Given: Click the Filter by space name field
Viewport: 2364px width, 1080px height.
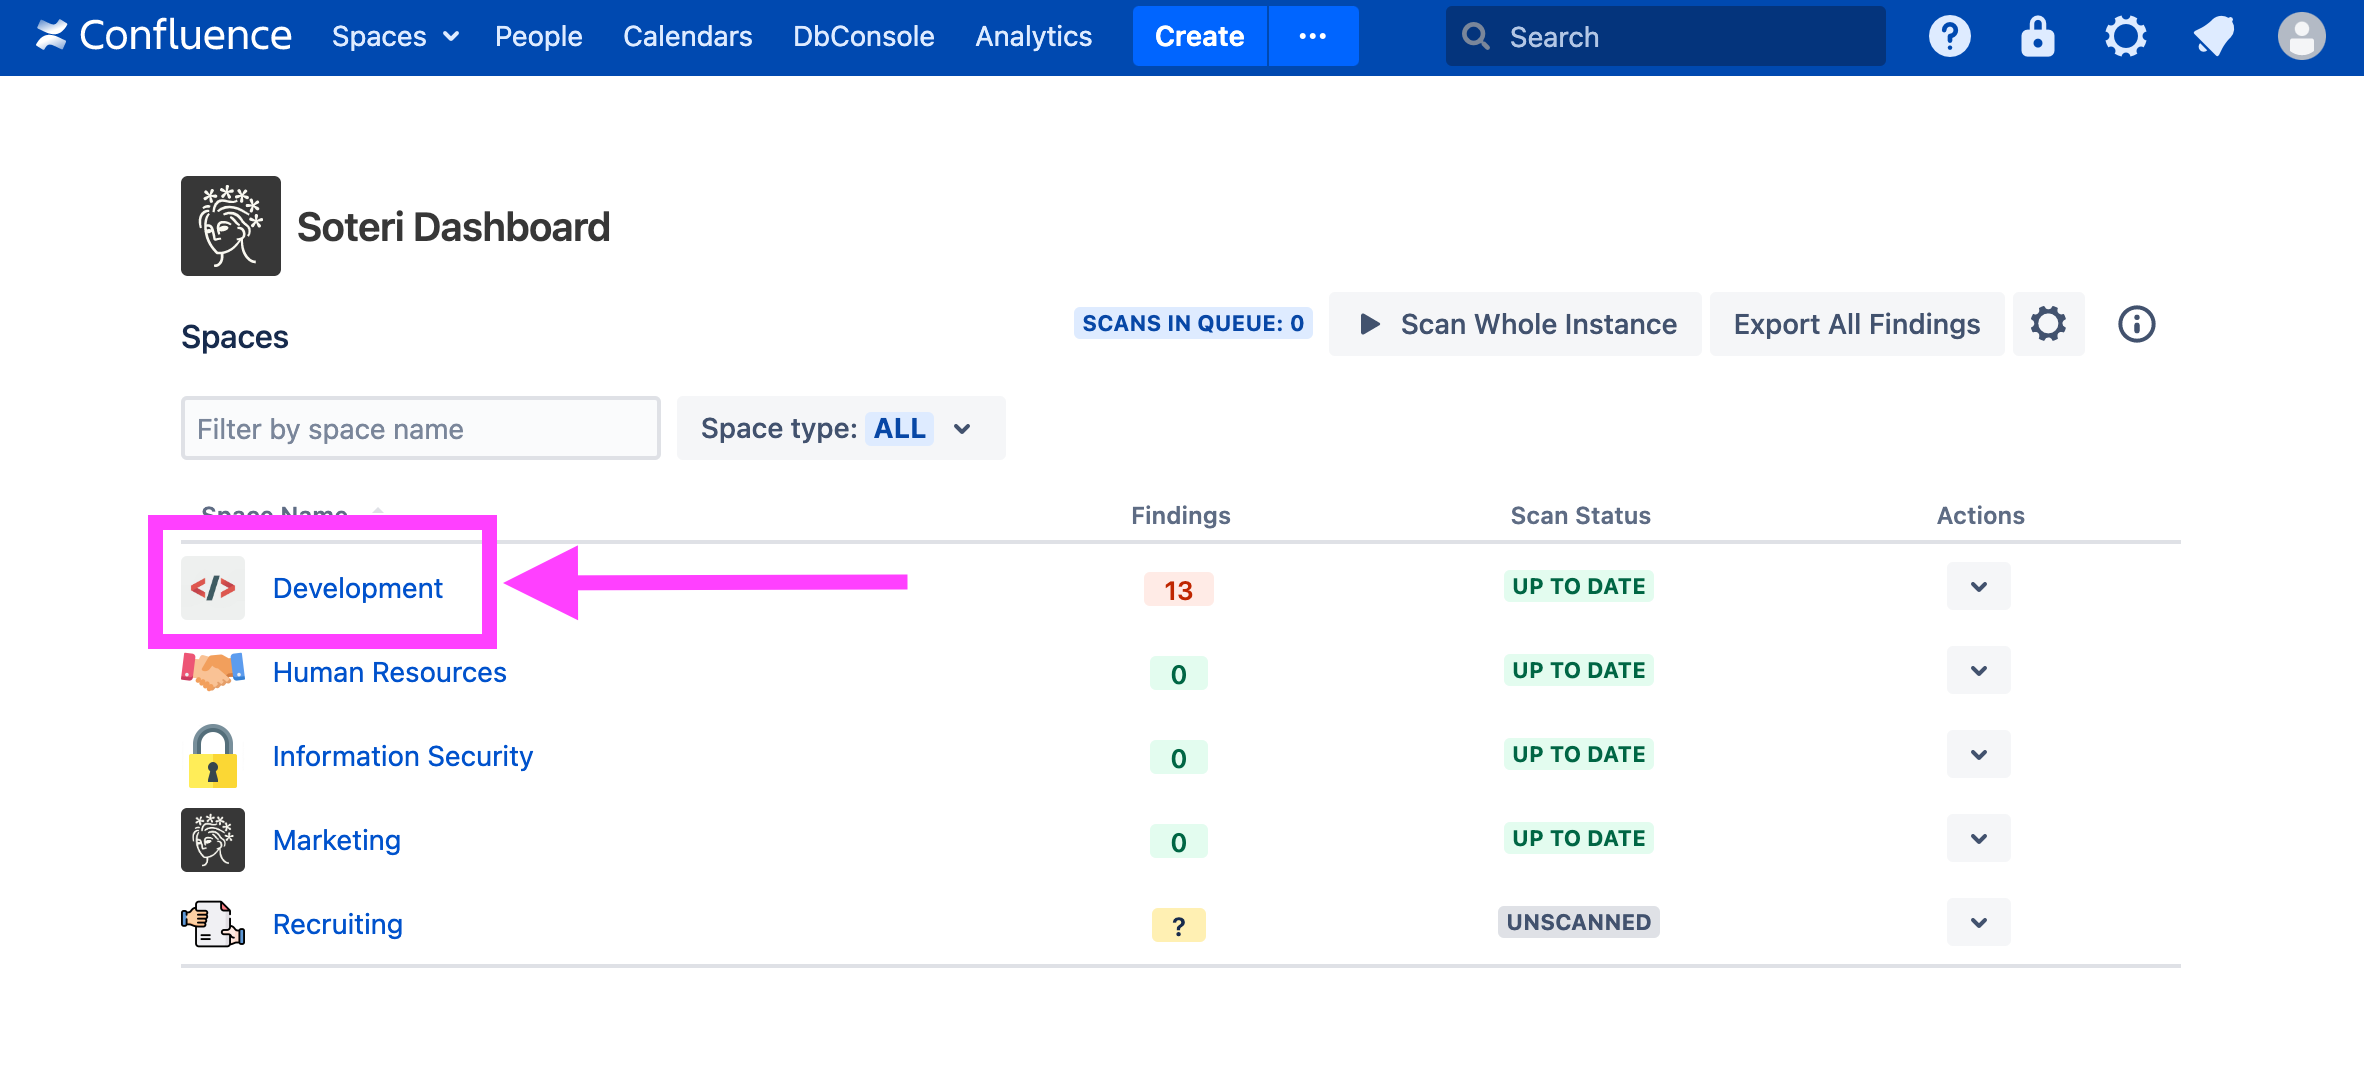Looking at the screenshot, I should [x=420, y=429].
